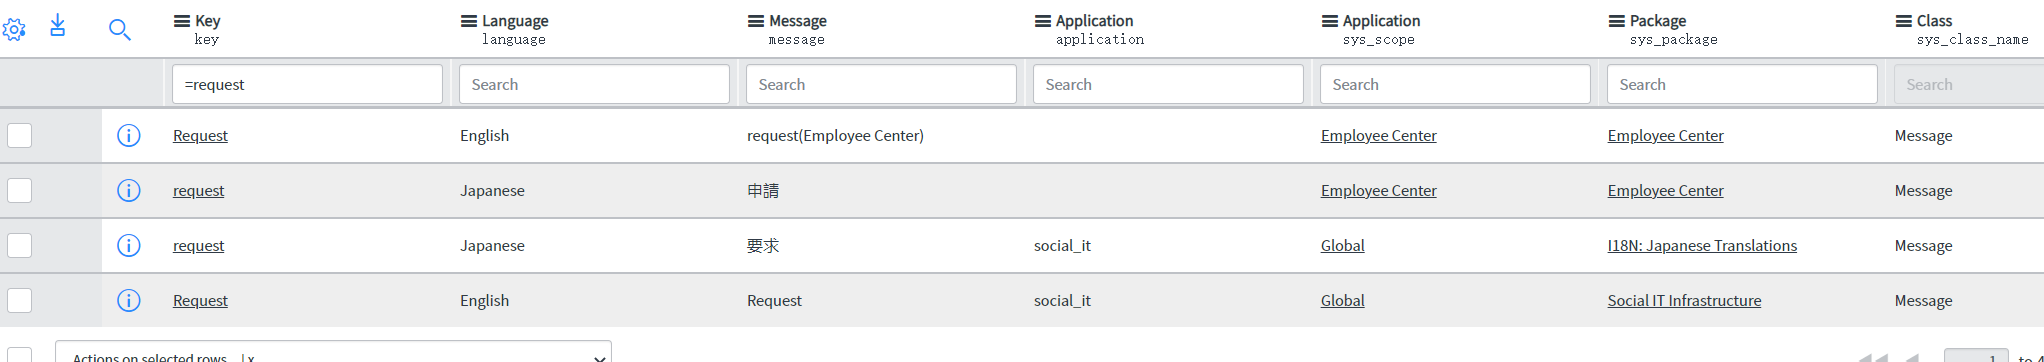This screenshot has width=2044, height=362.
Task: Open info preview for Japanese 申請 row
Action: click(x=129, y=190)
